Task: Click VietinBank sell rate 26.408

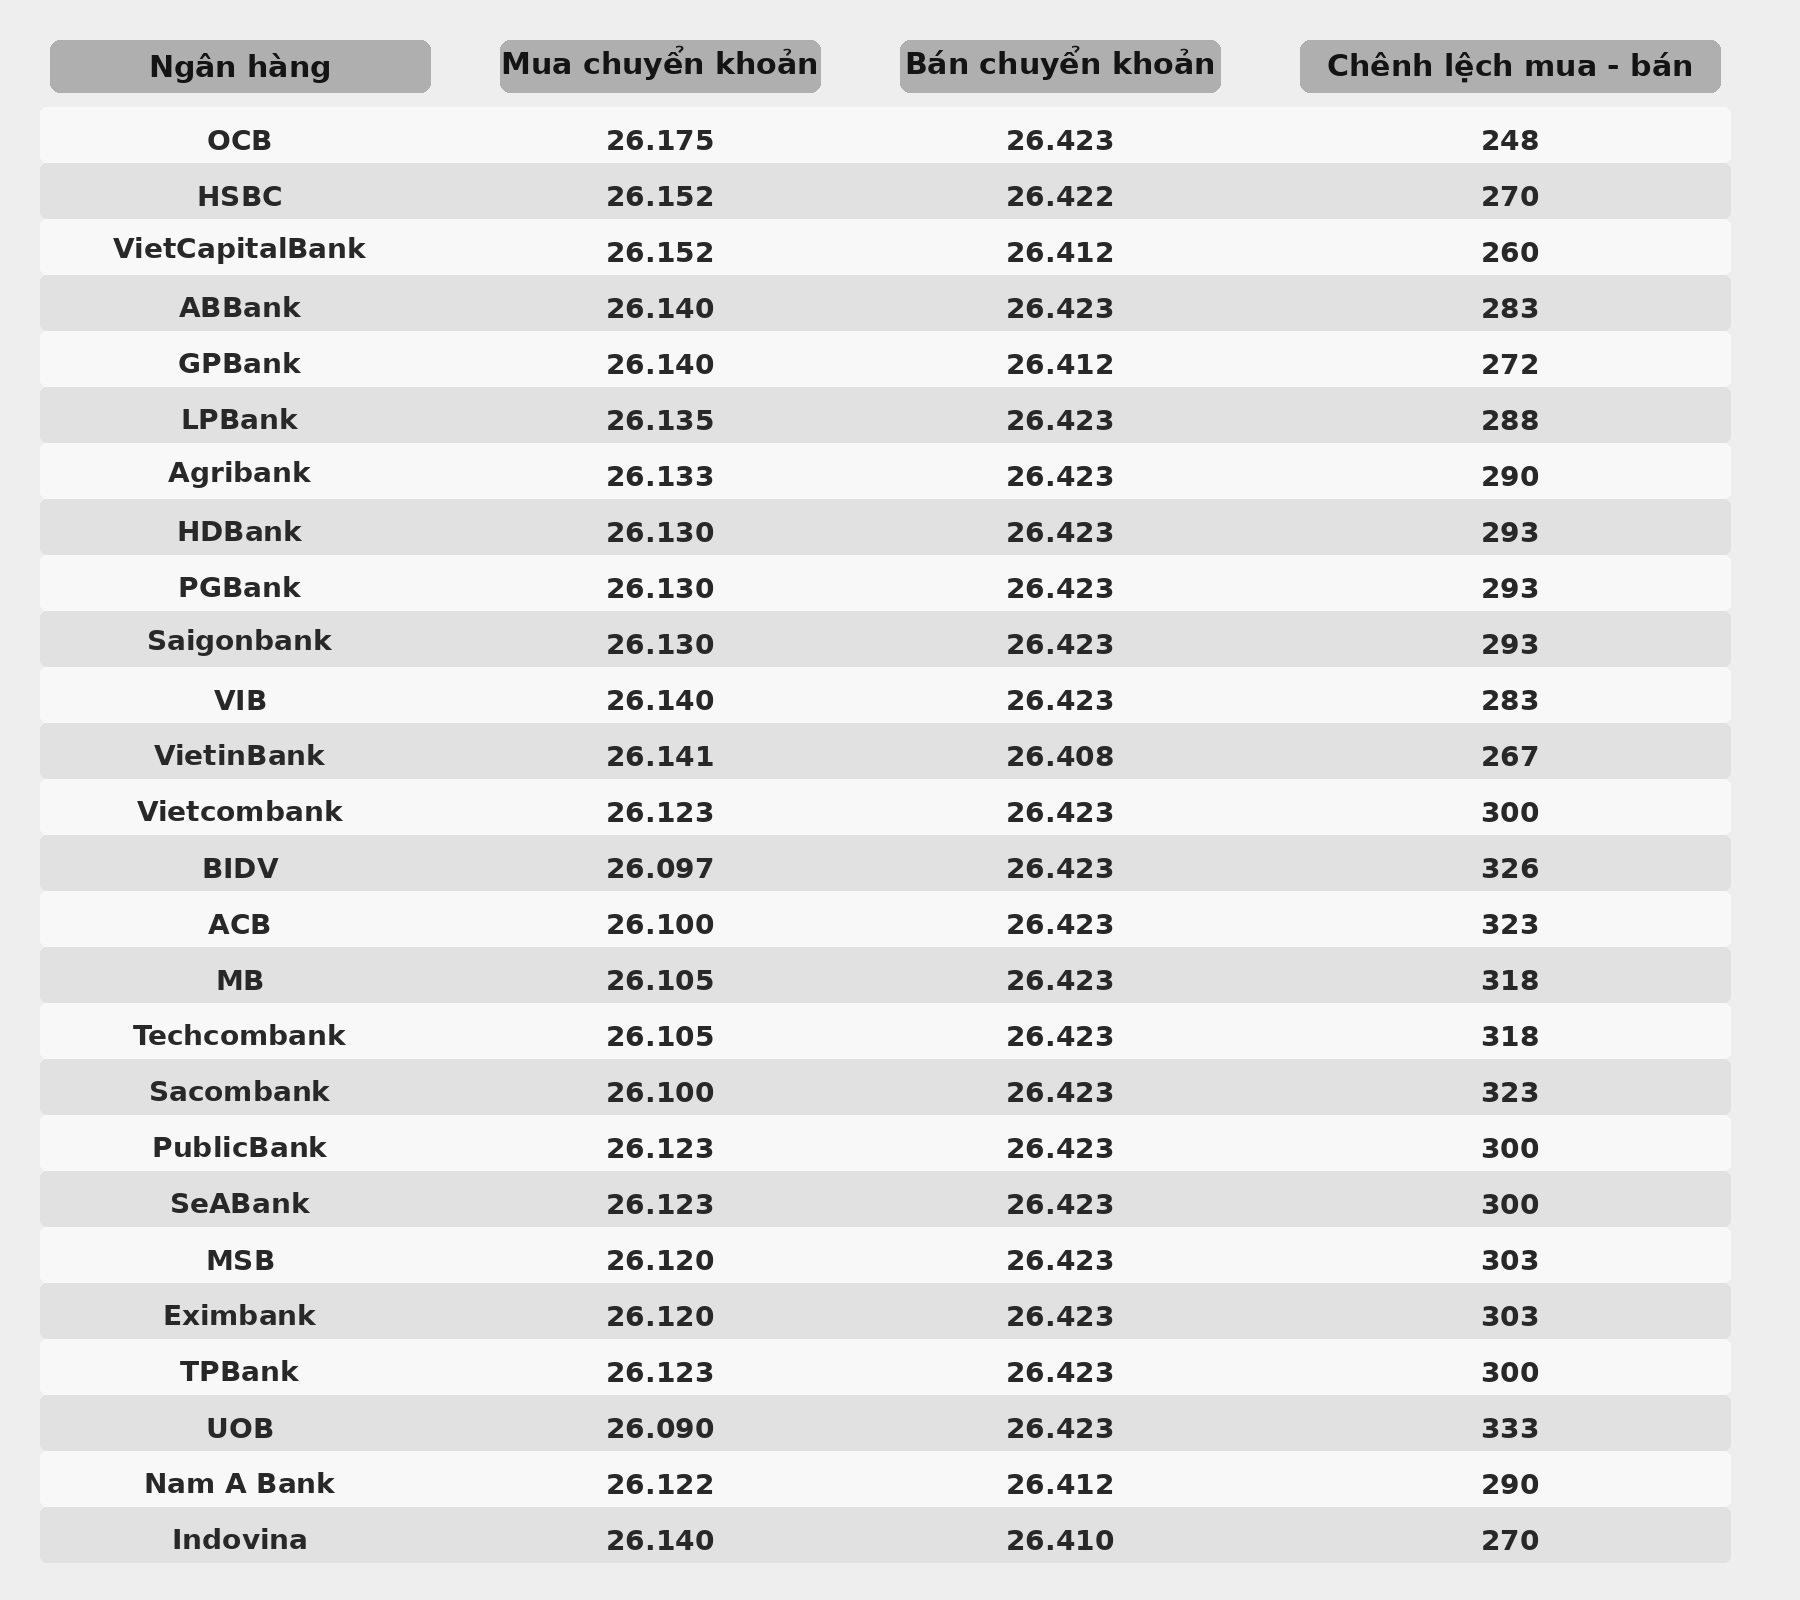Action: coord(1060,757)
